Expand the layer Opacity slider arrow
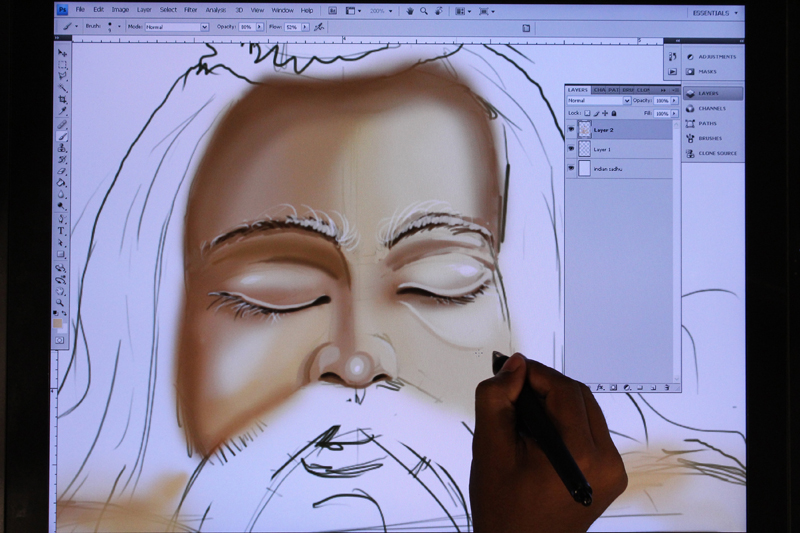 (674, 101)
